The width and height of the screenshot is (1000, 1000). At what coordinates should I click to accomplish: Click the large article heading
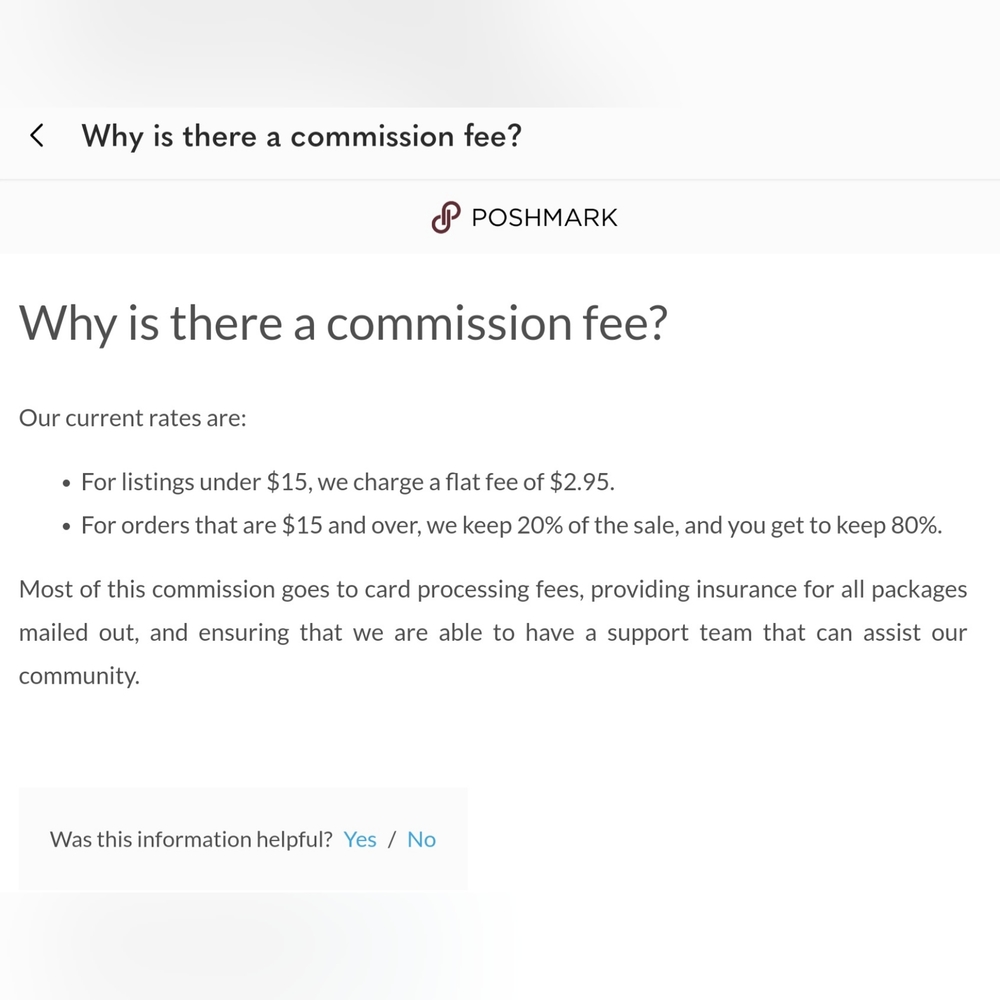click(x=343, y=323)
